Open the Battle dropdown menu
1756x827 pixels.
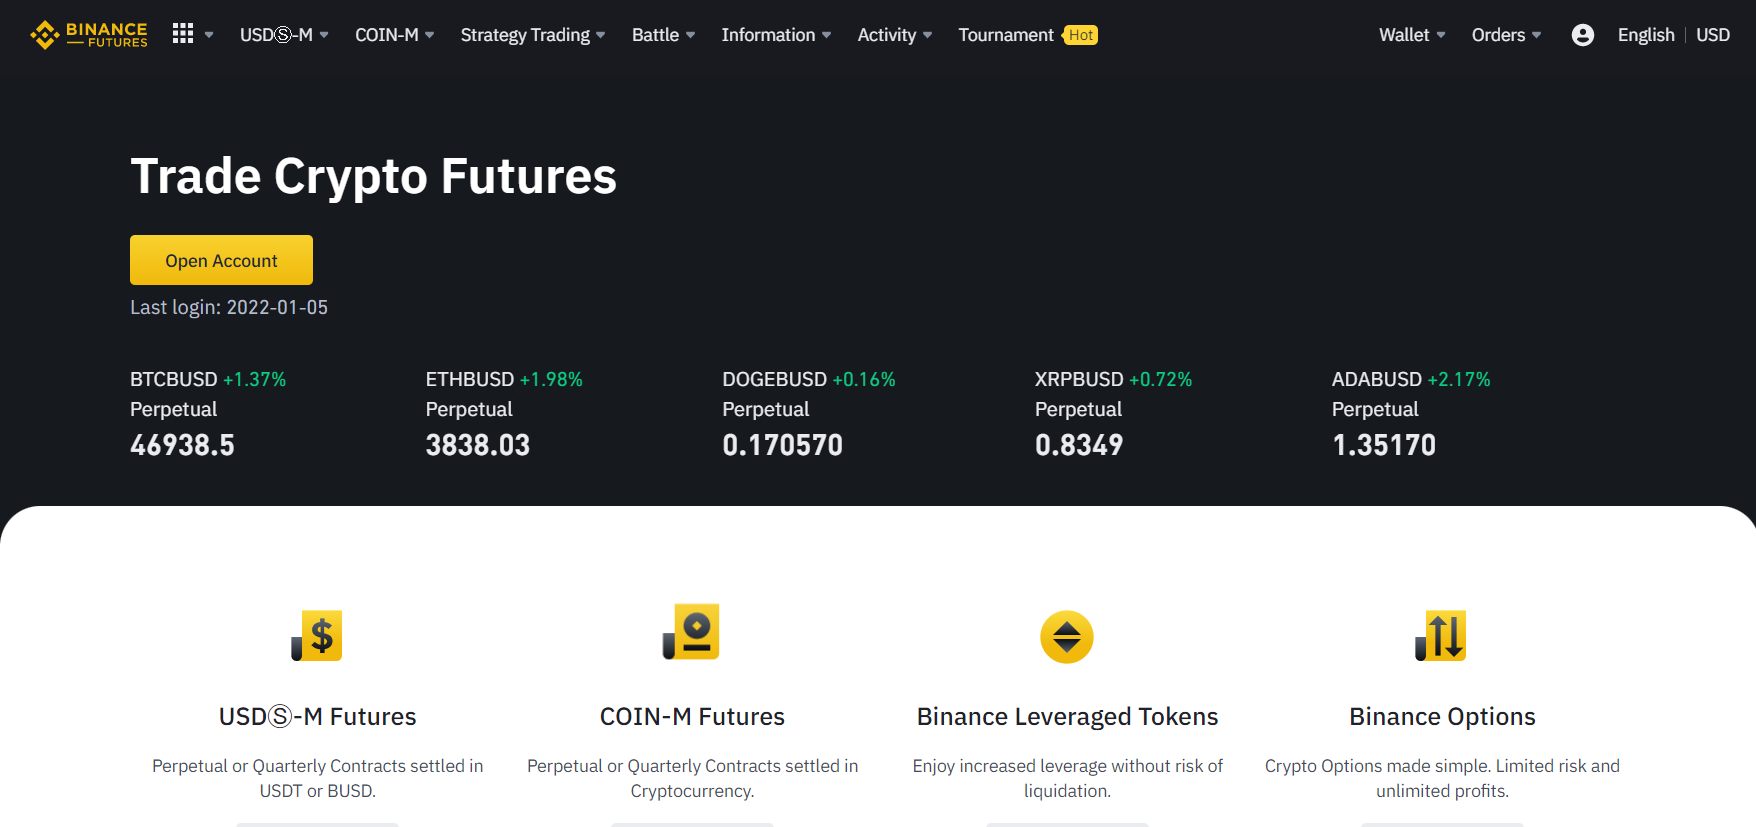click(663, 35)
